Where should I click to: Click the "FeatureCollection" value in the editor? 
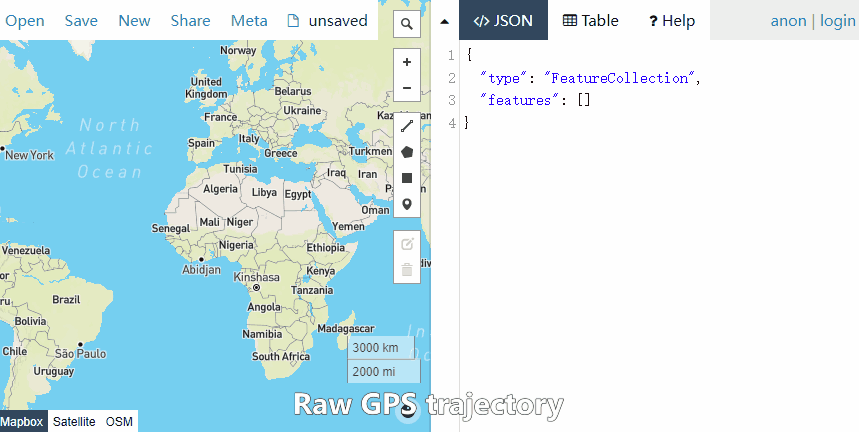pyautogui.click(x=620, y=78)
